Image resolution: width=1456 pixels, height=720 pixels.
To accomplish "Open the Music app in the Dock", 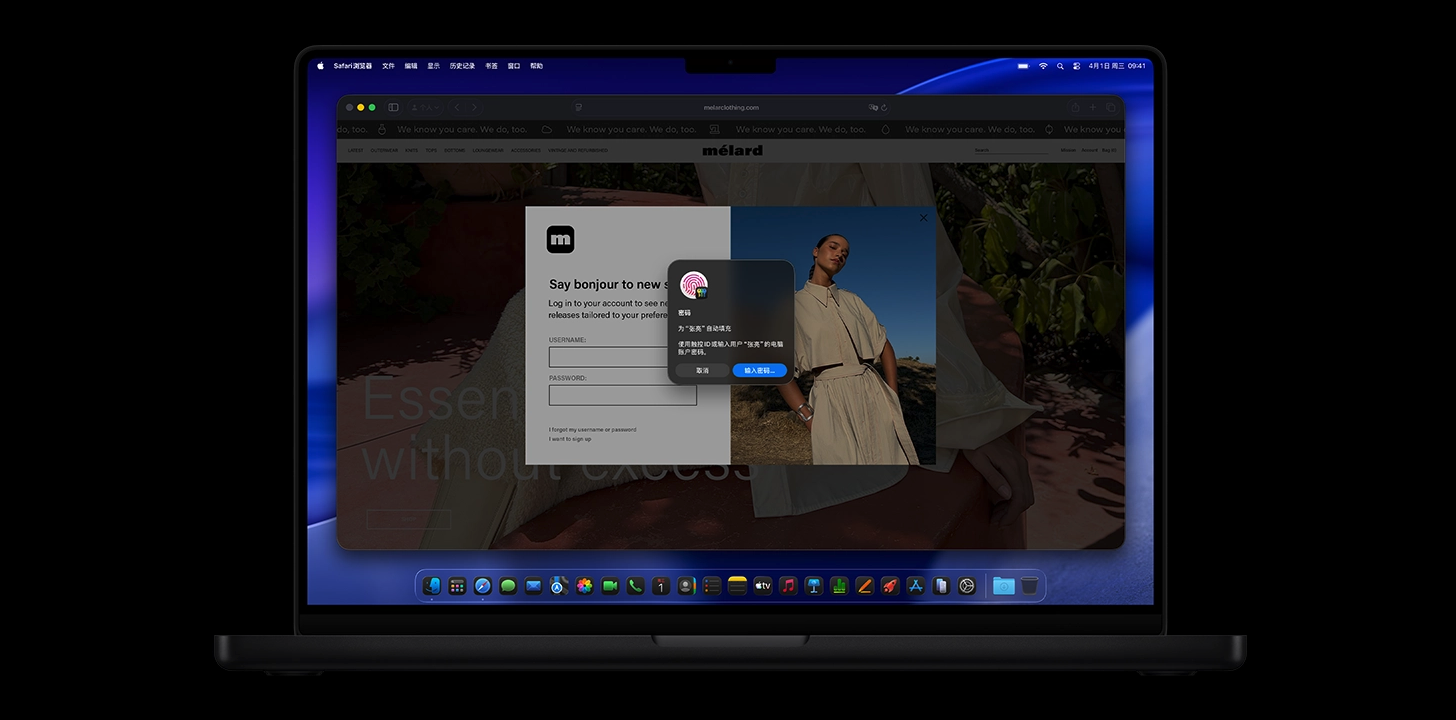I will 788,586.
